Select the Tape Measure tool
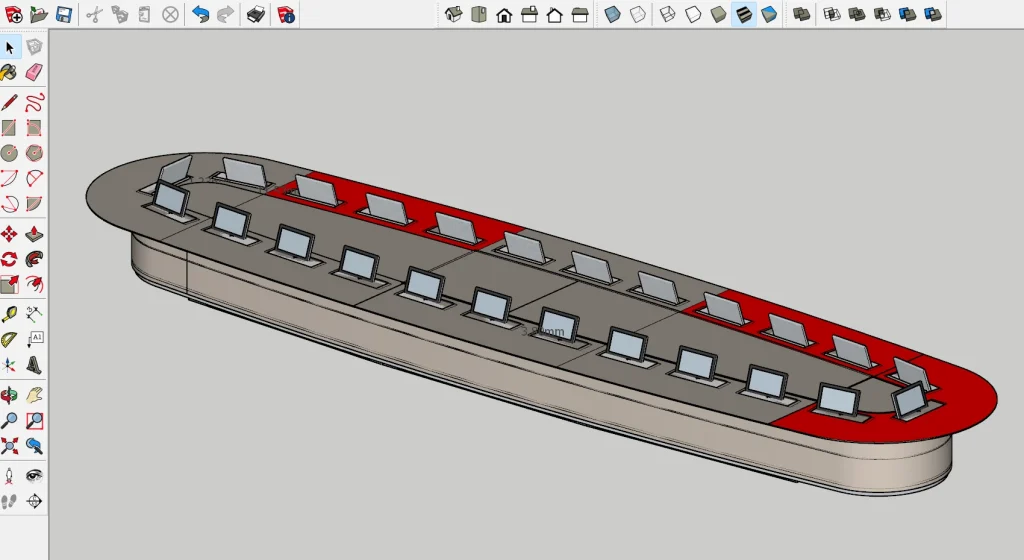The height and width of the screenshot is (560, 1024). pyautogui.click(x=9, y=315)
